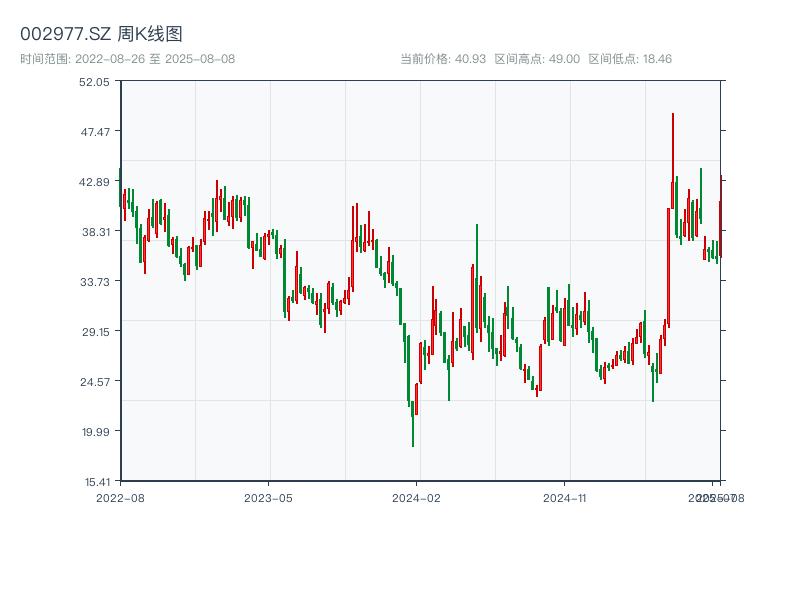Viewport: 800px width, 600px height.
Task: Click the 区间高点 49.00 label
Action: coord(537,59)
